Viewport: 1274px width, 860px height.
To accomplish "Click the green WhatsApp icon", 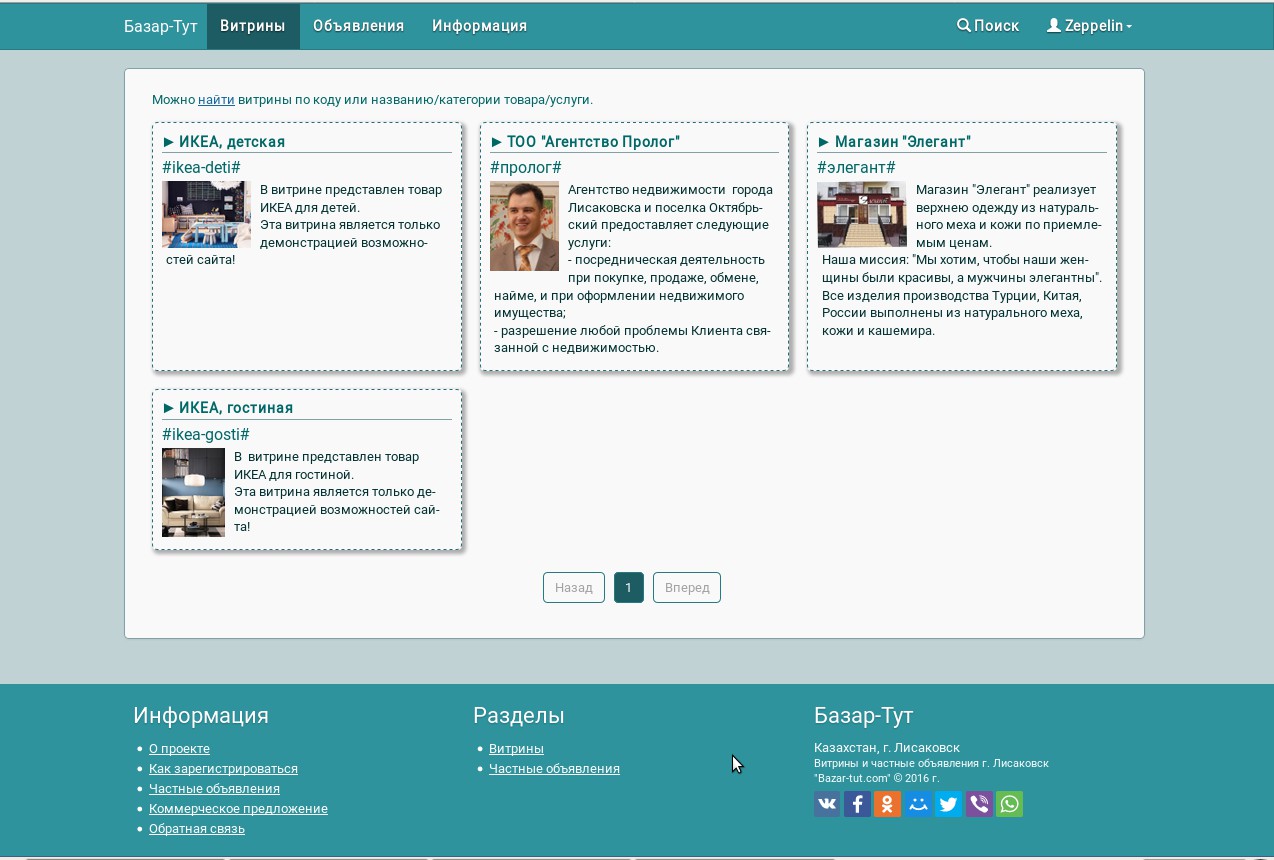I will (1009, 804).
